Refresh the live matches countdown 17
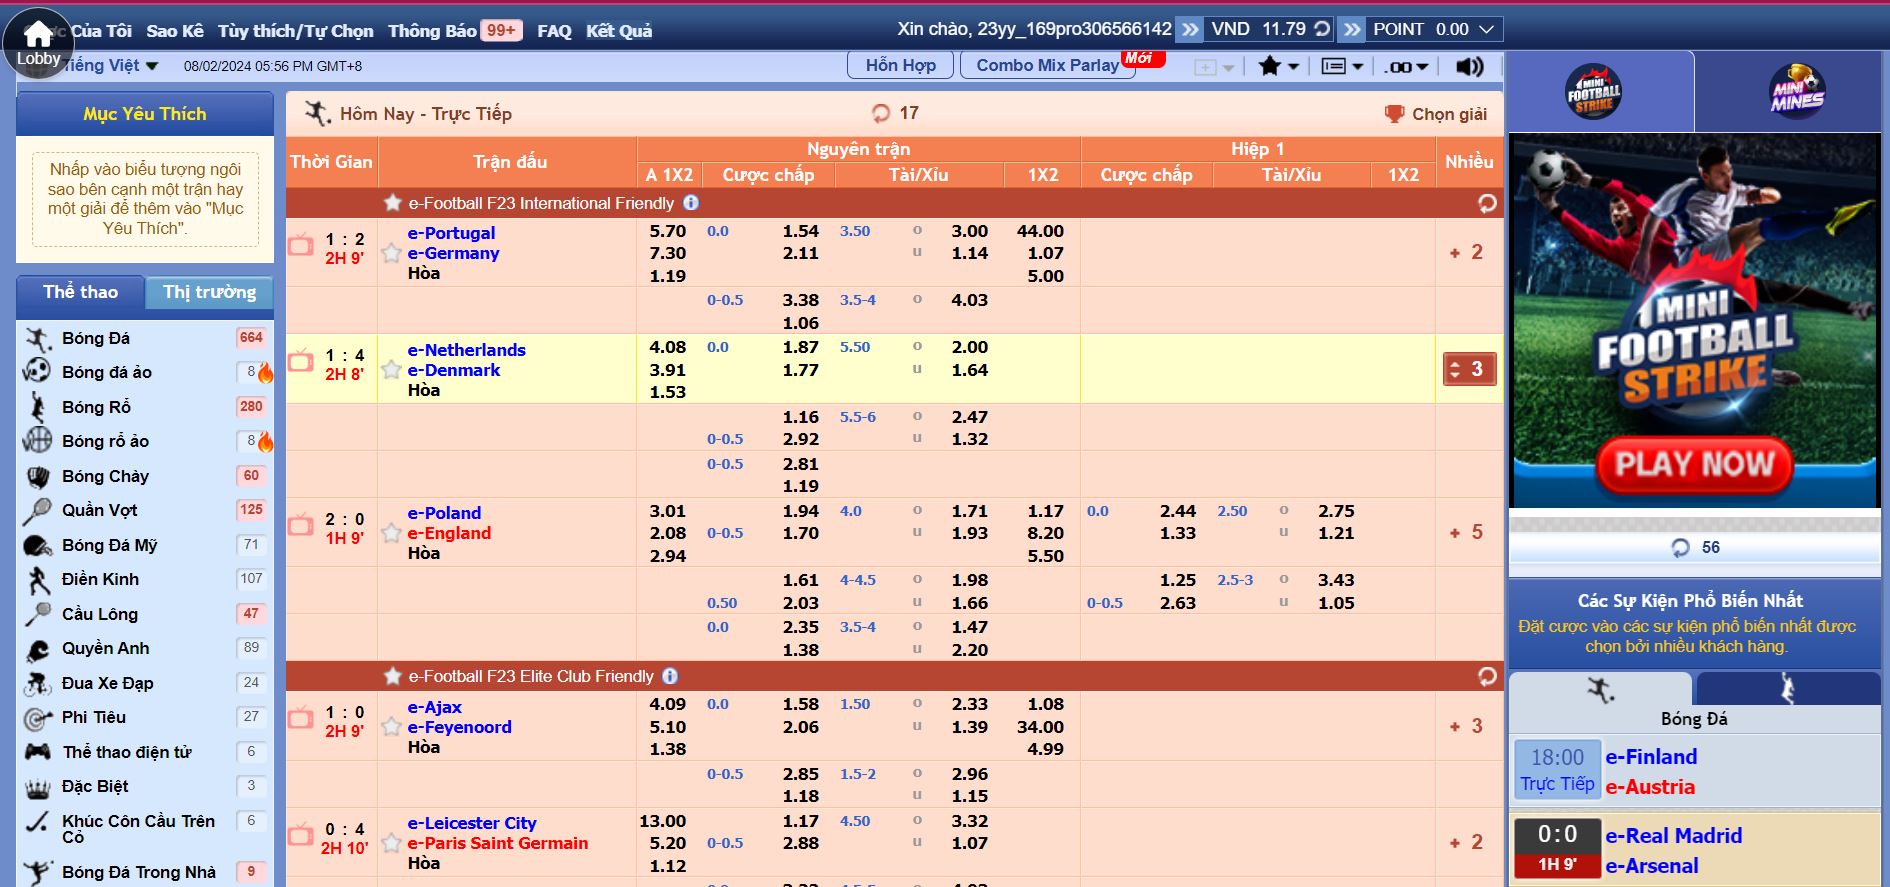This screenshot has width=1890, height=887. (x=881, y=113)
